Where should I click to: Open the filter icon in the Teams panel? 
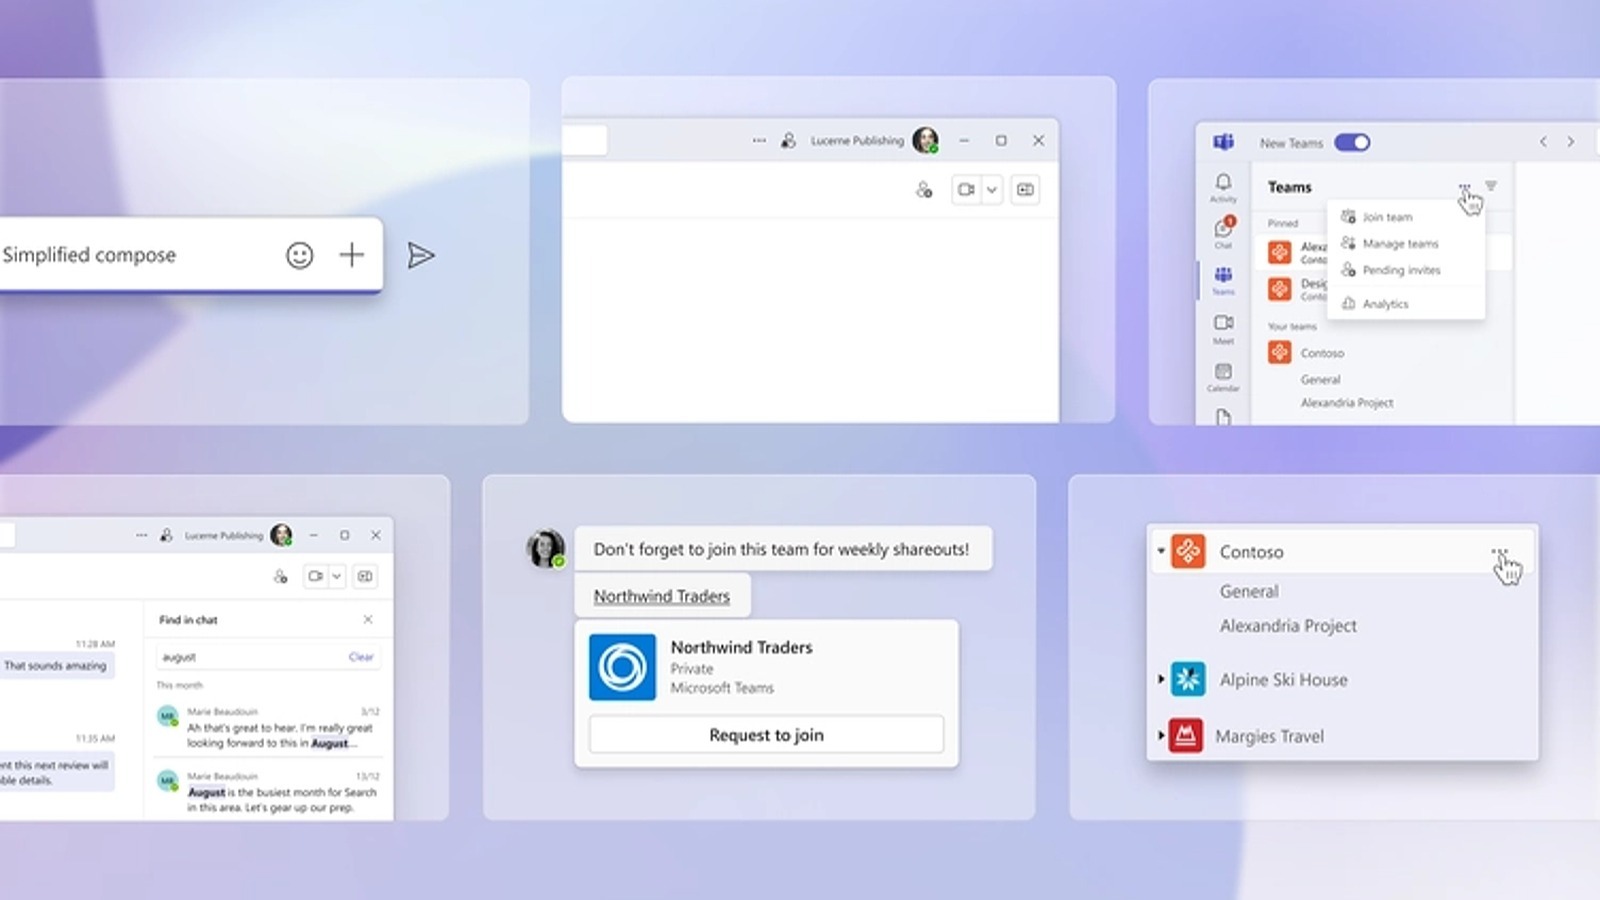1491,185
